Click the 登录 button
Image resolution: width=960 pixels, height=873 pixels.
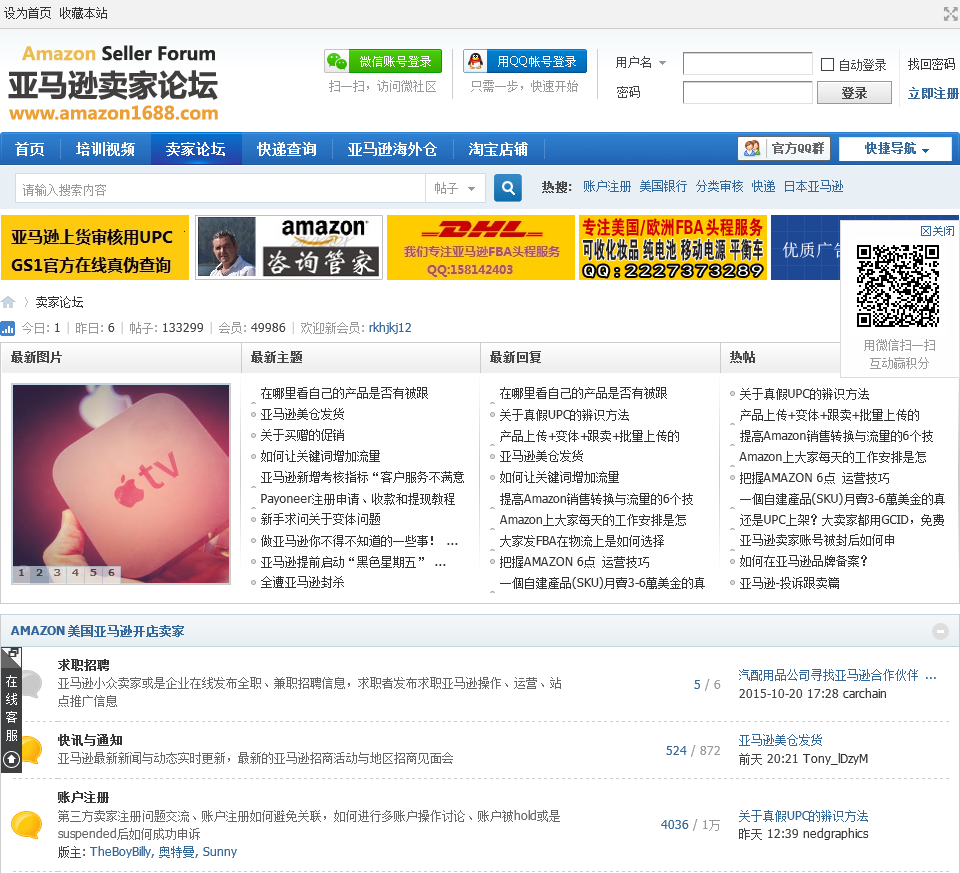(x=854, y=92)
